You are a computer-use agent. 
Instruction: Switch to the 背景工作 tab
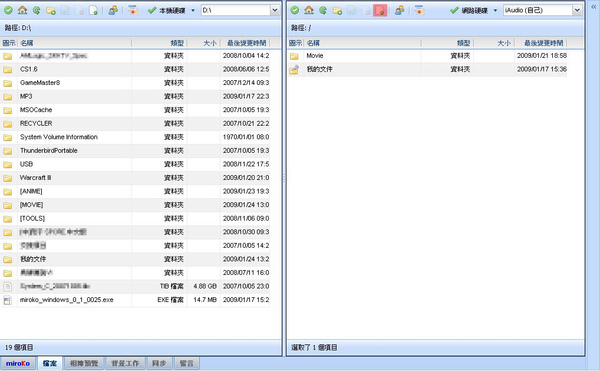click(x=125, y=363)
